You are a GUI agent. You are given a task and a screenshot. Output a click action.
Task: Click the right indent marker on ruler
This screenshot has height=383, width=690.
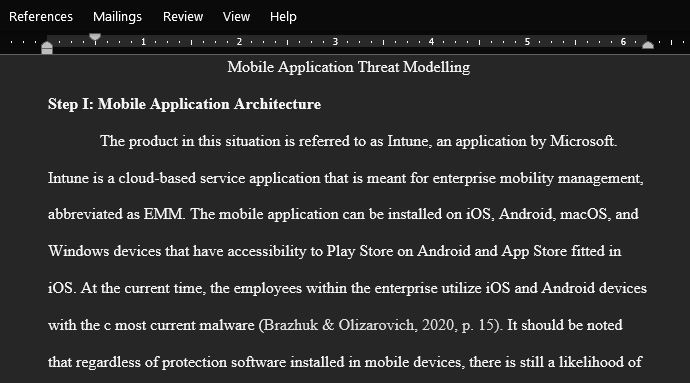tap(648, 45)
